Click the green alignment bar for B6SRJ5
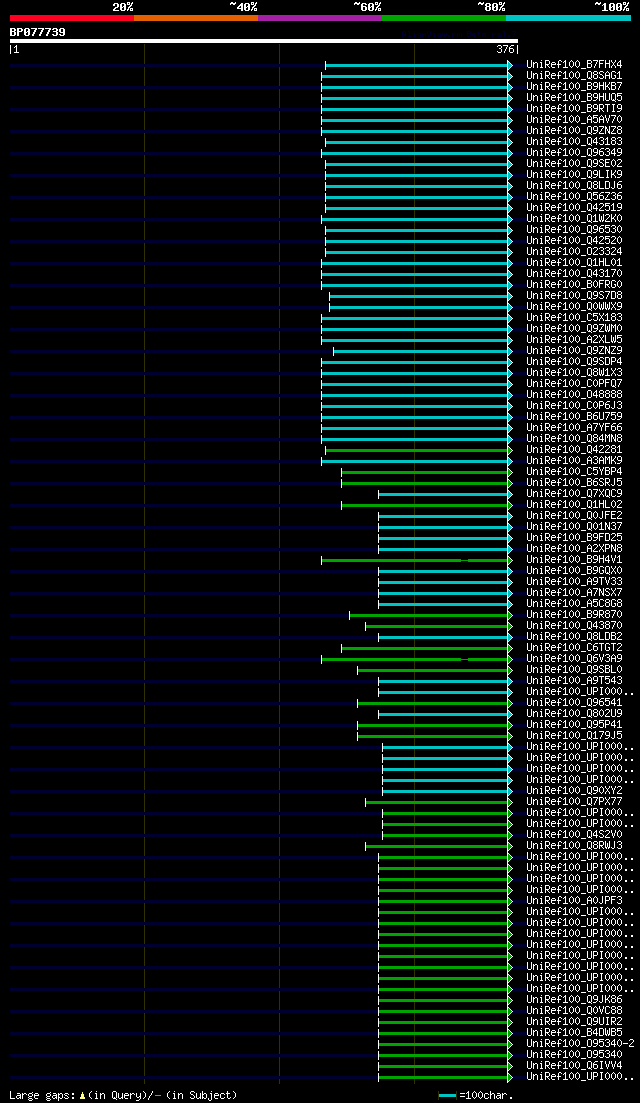This screenshot has height=1103, width=640. click(425, 483)
